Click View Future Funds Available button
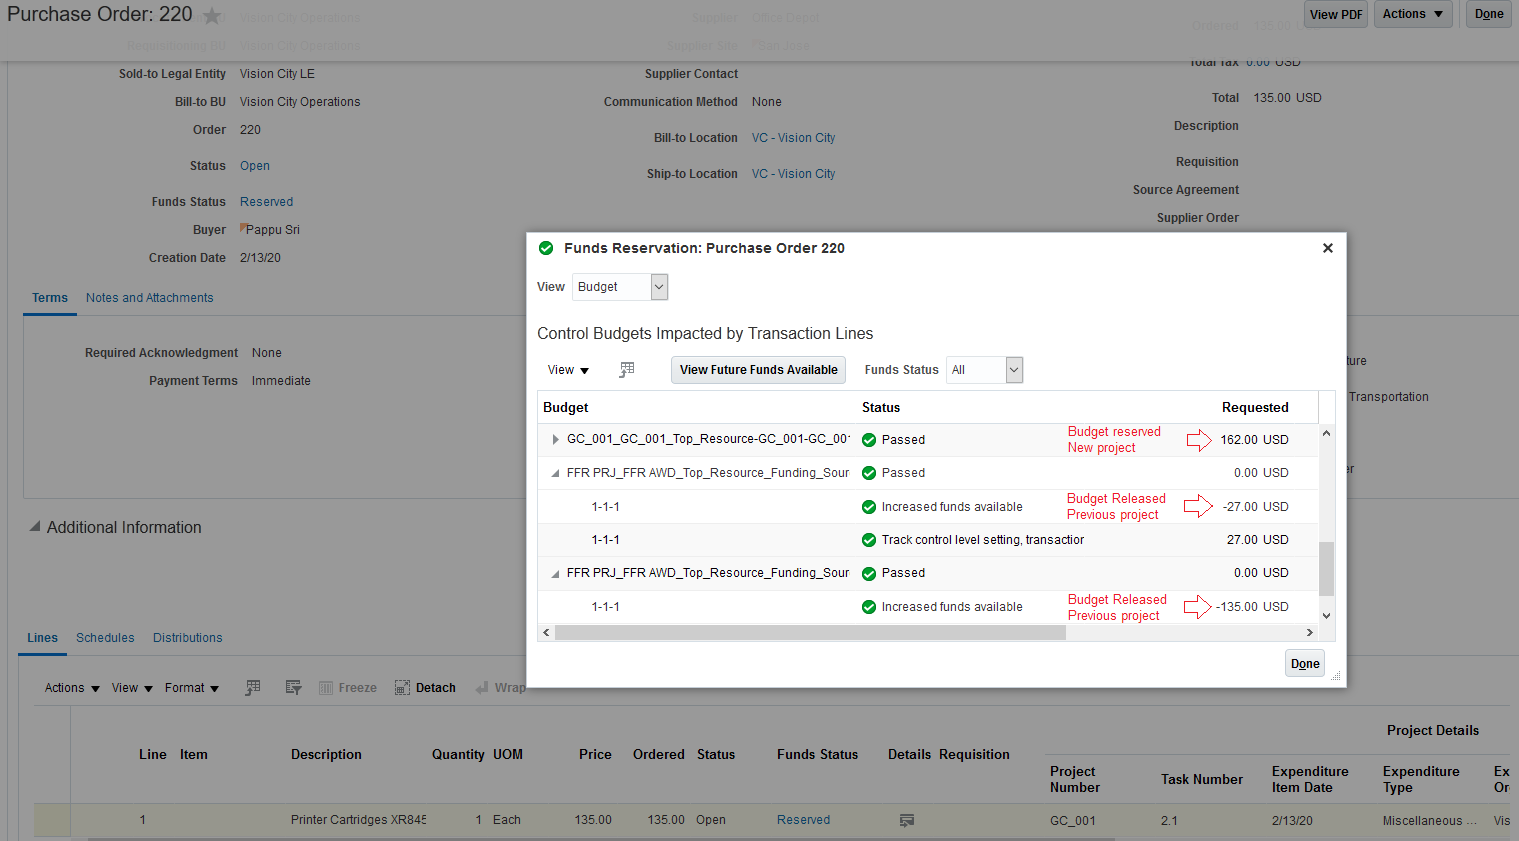This screenshot has width=1519, height=841. (x=759, y=370)
